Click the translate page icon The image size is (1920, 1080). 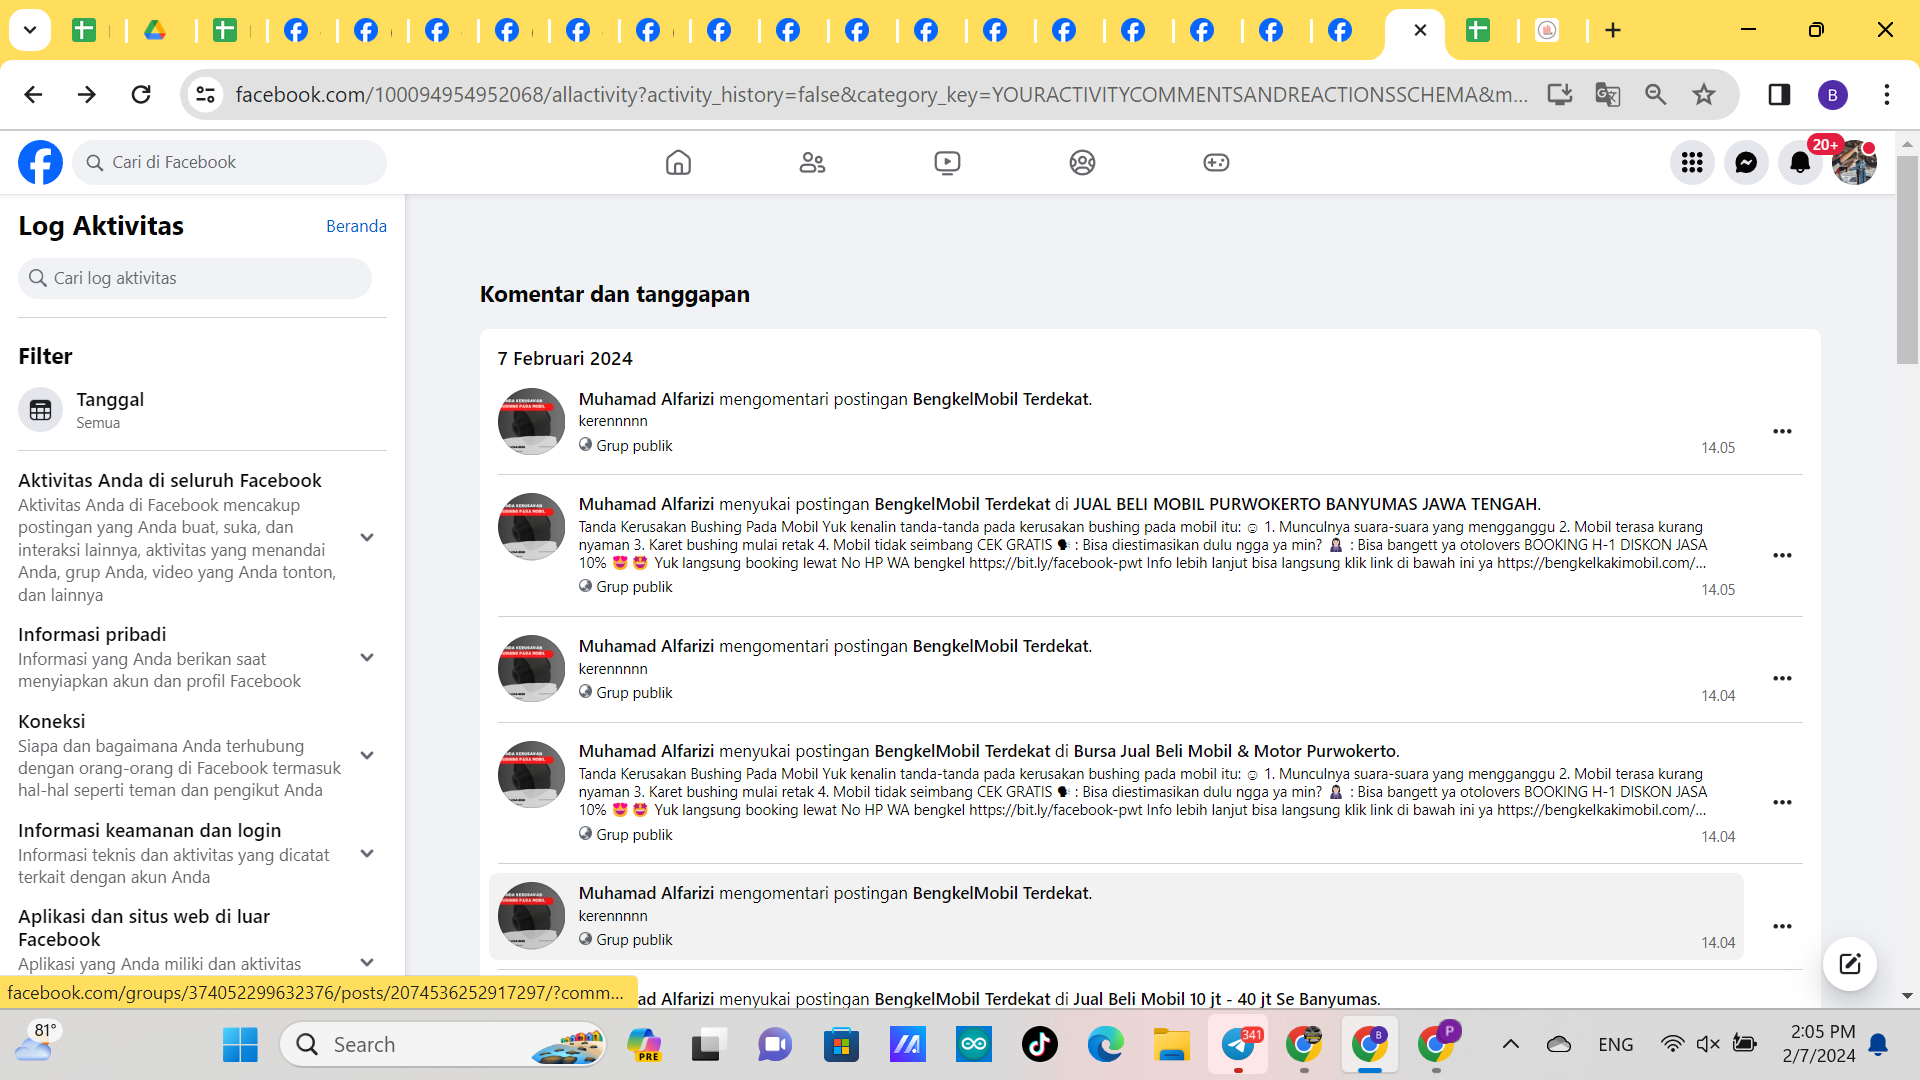(x=1607, y=94)
